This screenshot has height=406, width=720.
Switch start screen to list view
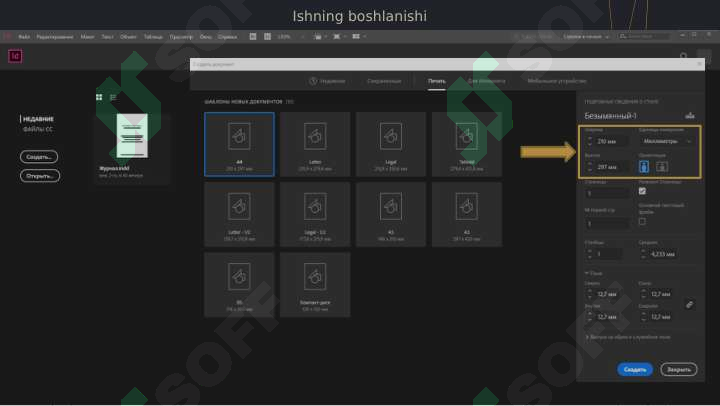click(113, 97)
